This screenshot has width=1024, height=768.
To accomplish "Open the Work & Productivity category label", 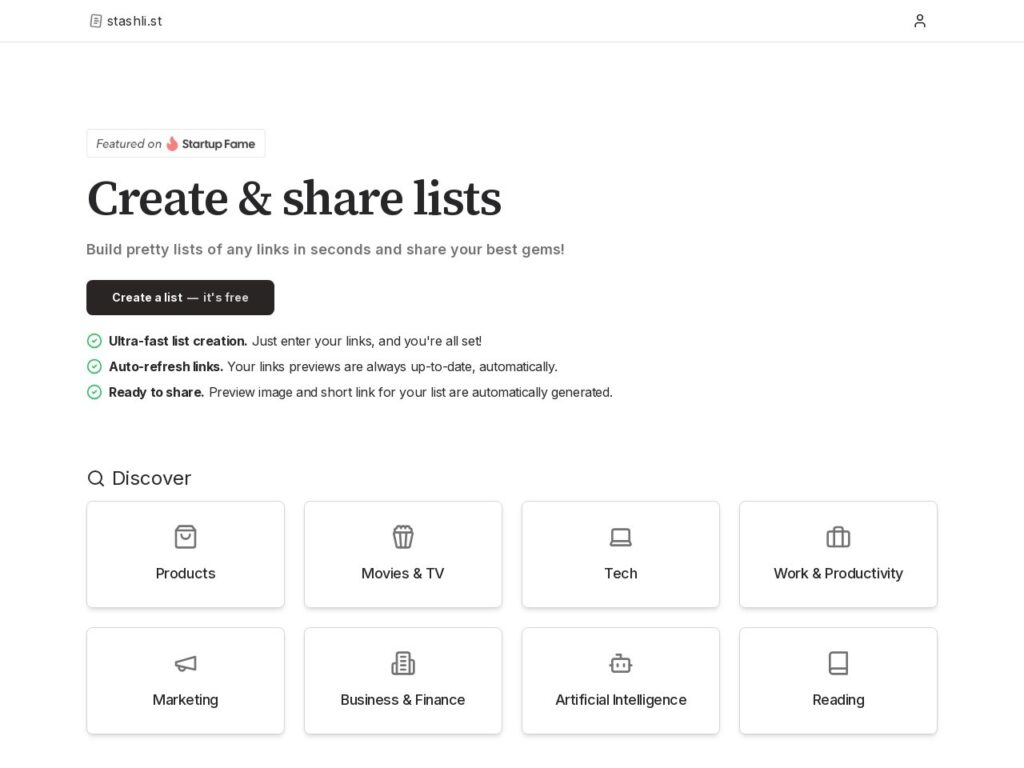I will (x=838, y=573).
